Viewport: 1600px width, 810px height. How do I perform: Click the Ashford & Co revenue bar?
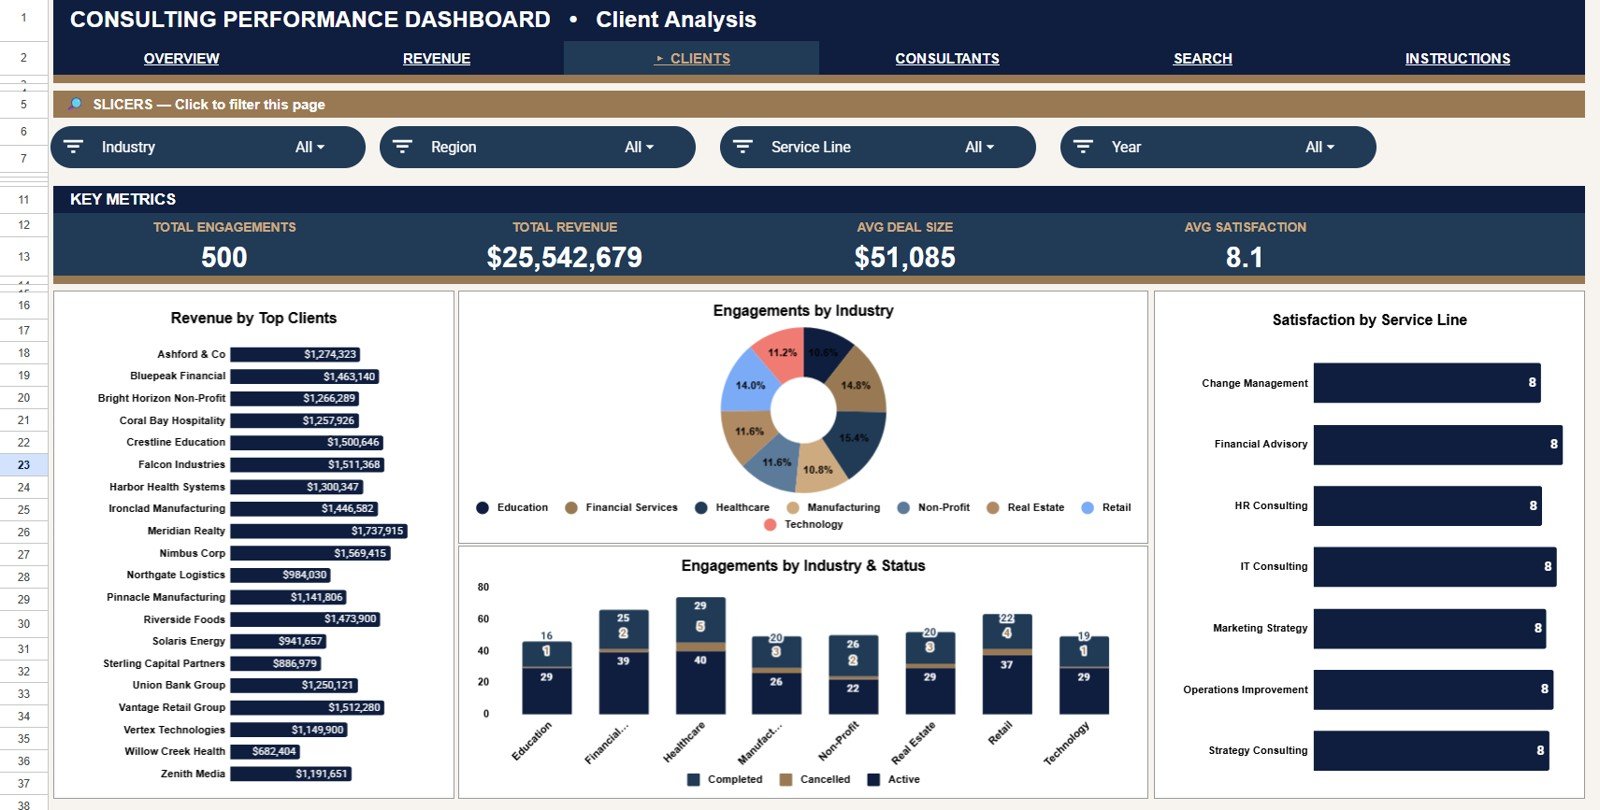(295, 354)
